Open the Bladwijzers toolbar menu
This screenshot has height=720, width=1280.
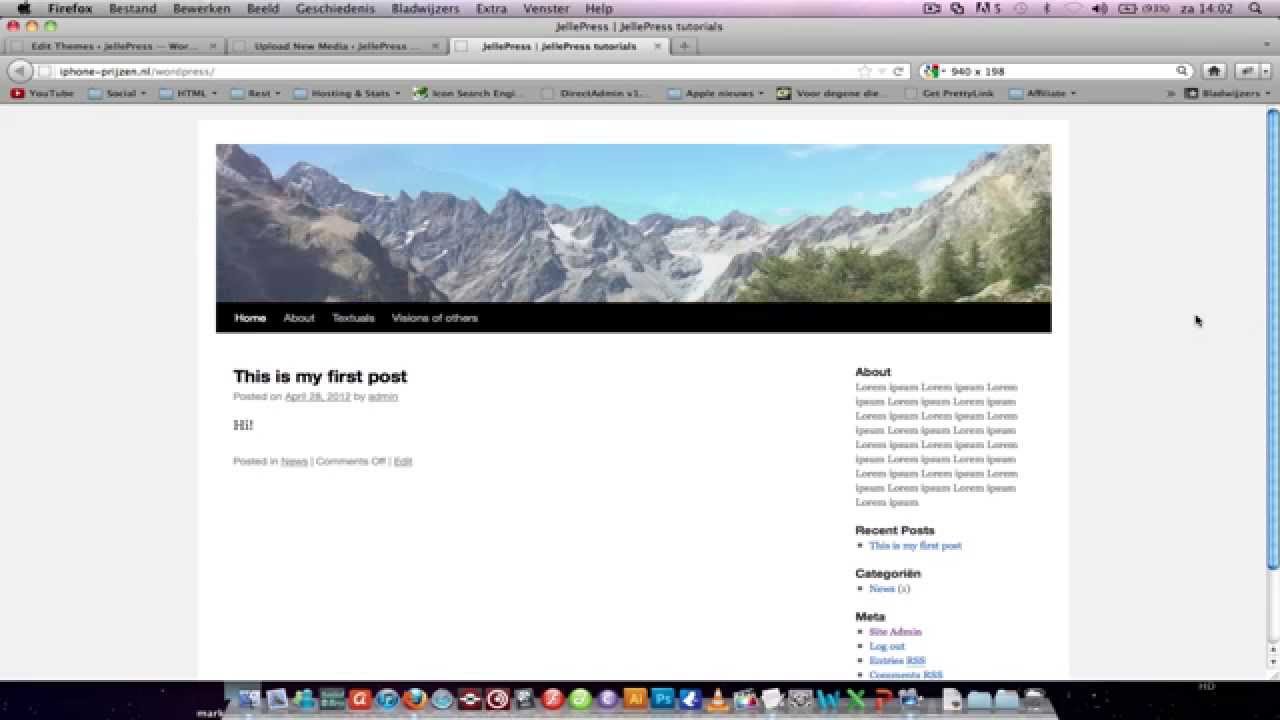(1227, 93)
